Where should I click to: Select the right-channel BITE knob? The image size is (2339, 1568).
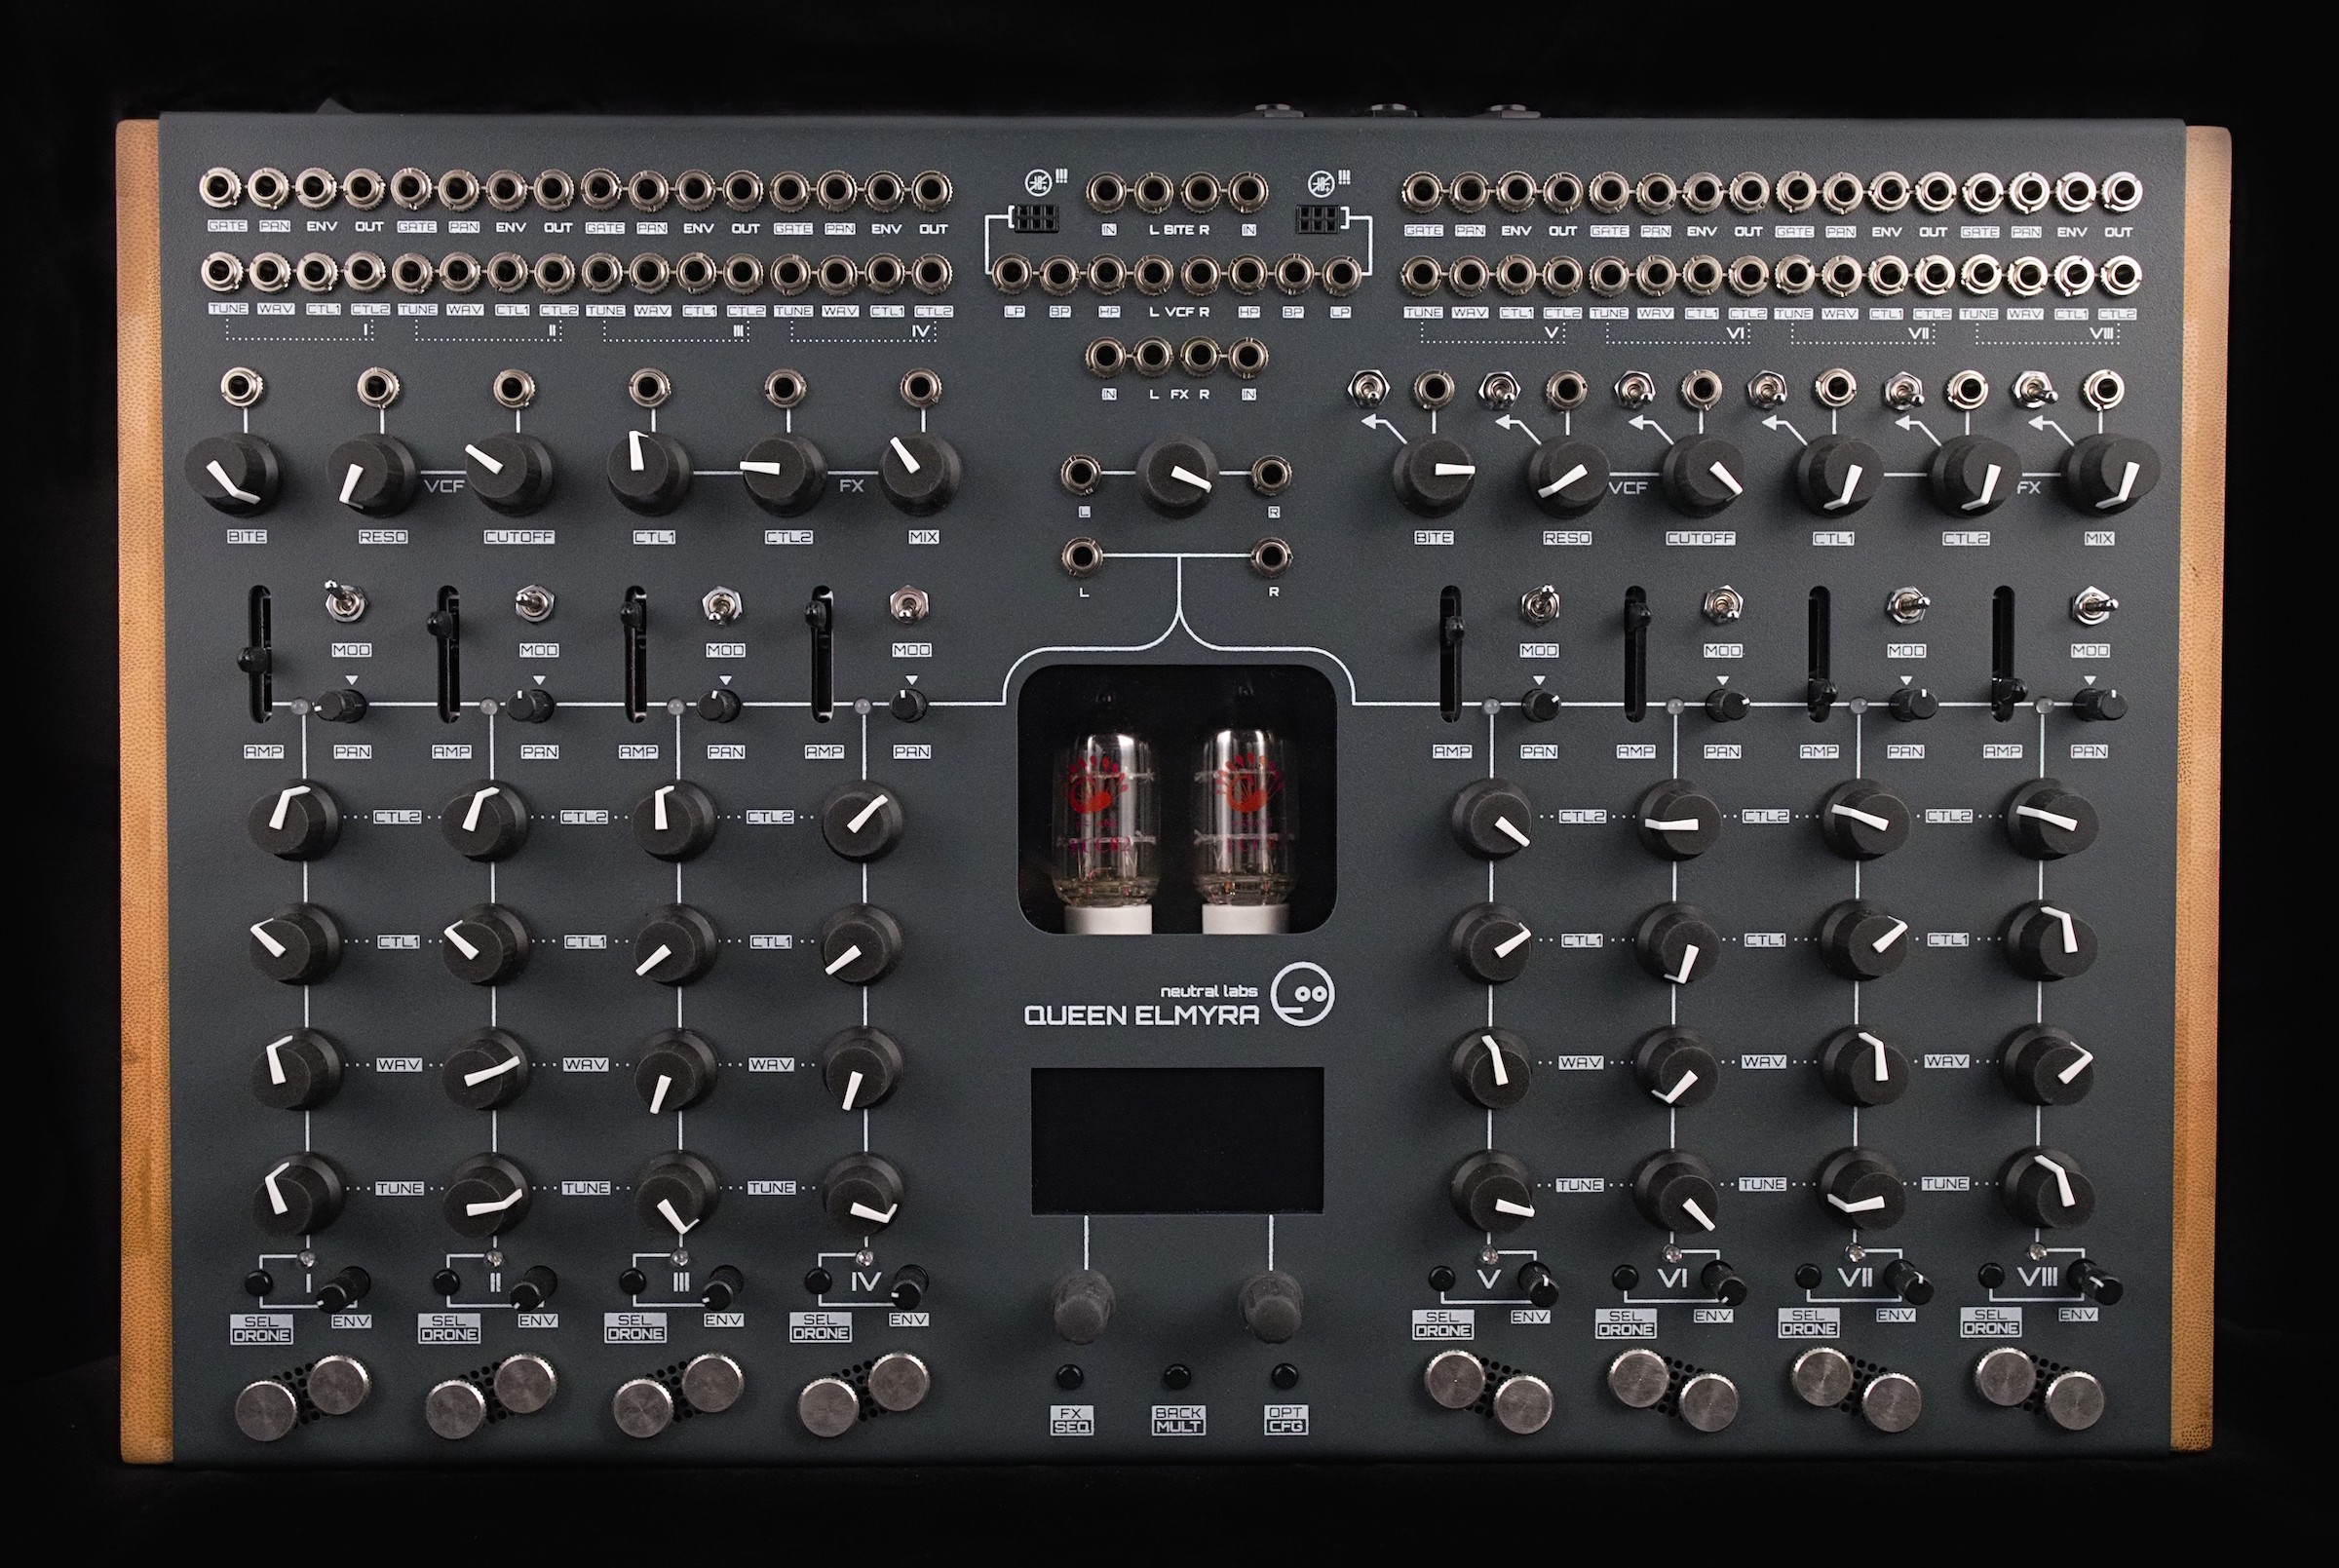coord(1434,475)
